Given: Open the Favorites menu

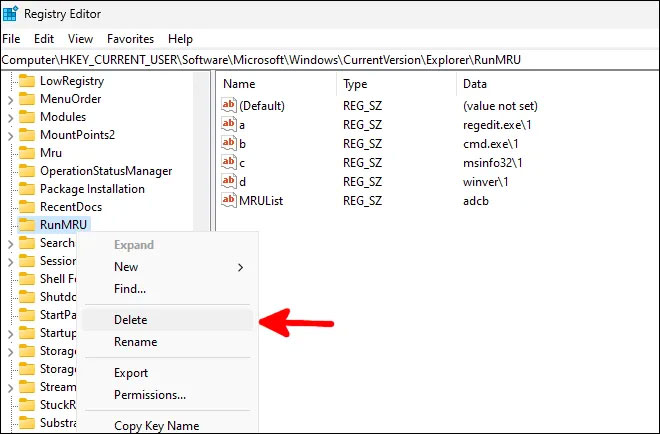Looking at the screenshot, I should pos(130,39).
